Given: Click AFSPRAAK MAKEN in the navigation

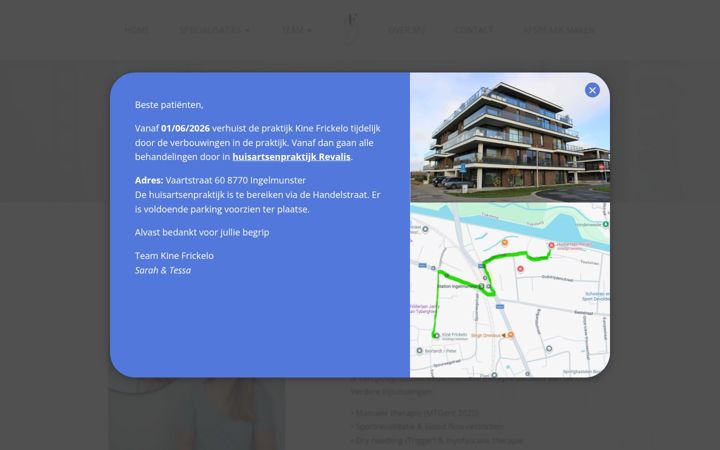Looking at the screenshot, I should click(558, 30).
